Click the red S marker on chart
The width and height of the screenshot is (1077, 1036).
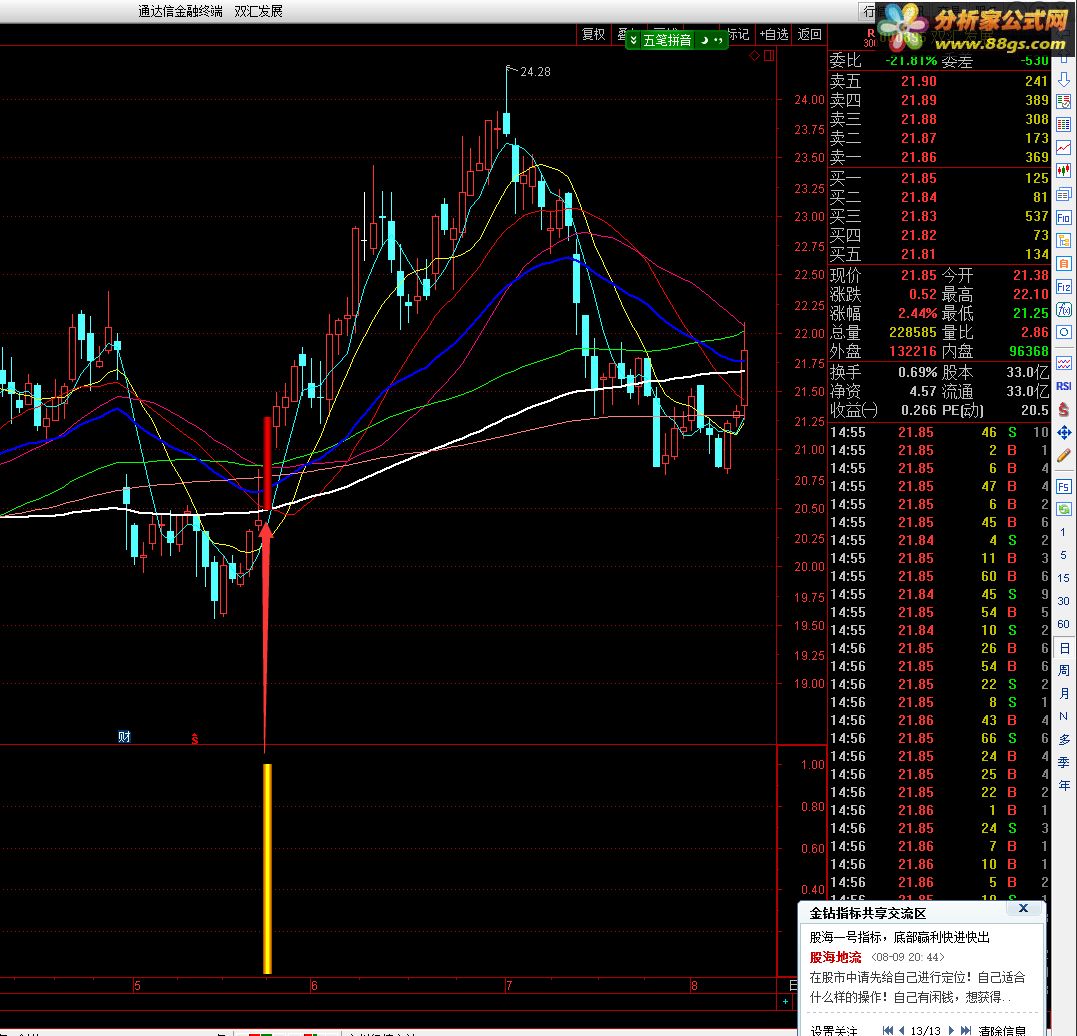point(194,739)
